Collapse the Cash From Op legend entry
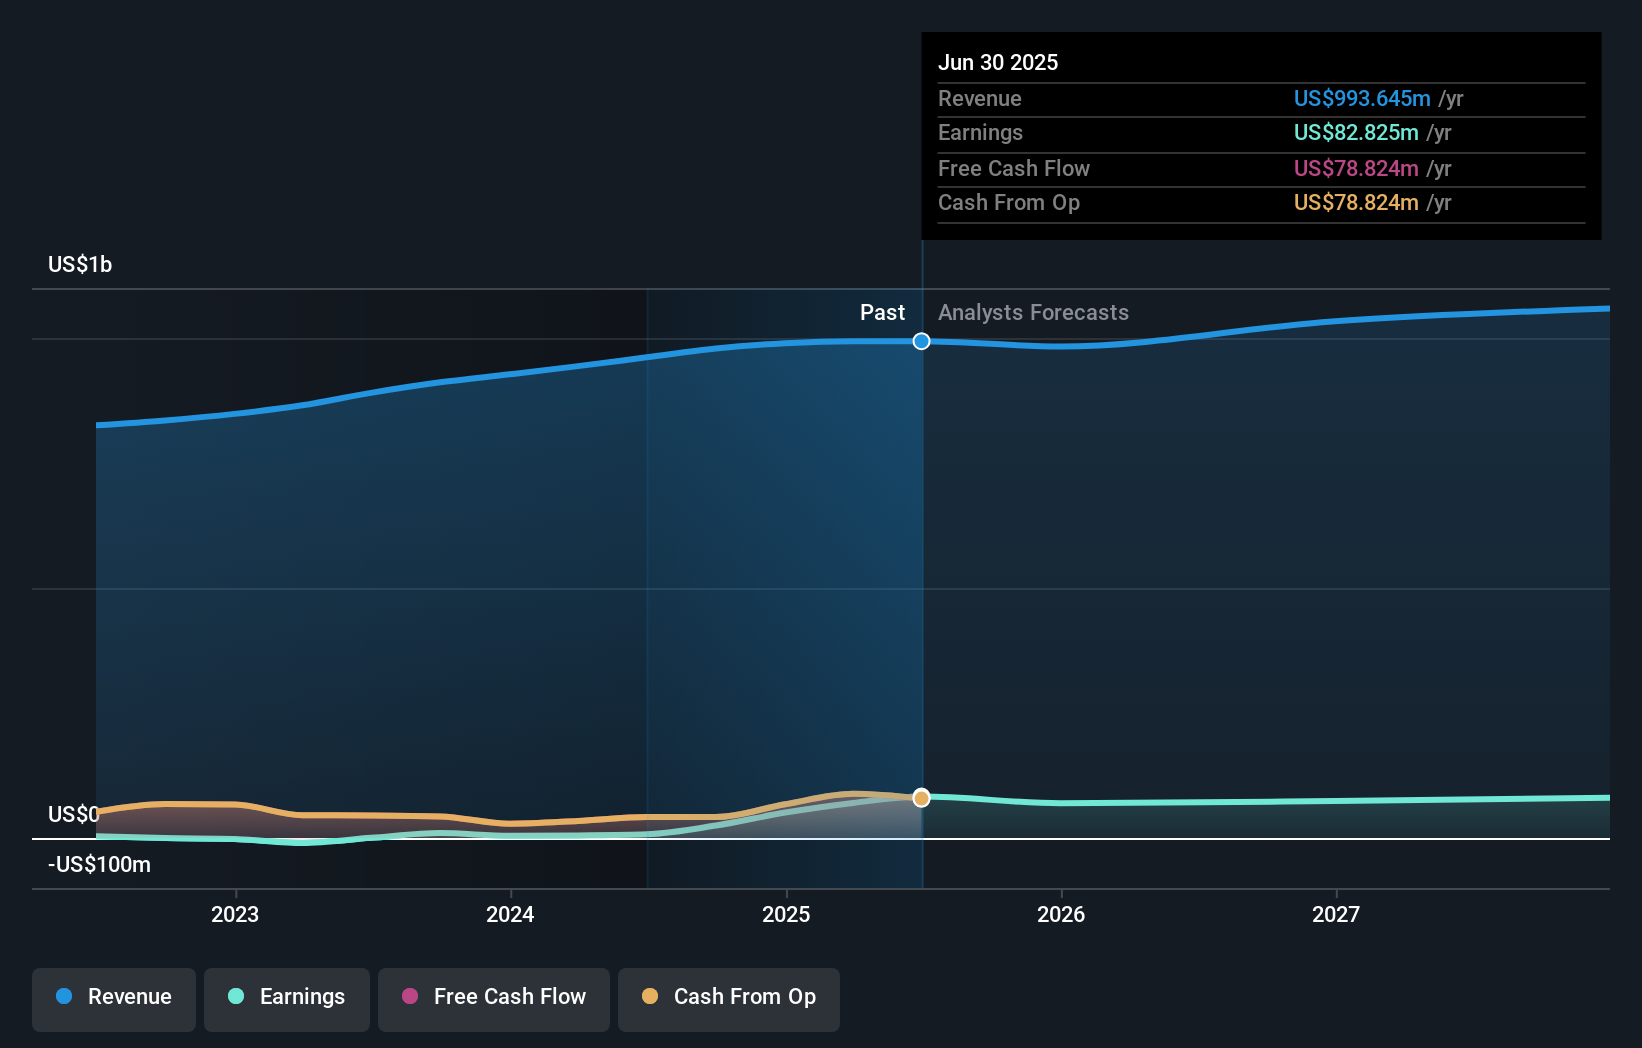This screenshot has height=1048, width=1642. click(x=728, y=997)
